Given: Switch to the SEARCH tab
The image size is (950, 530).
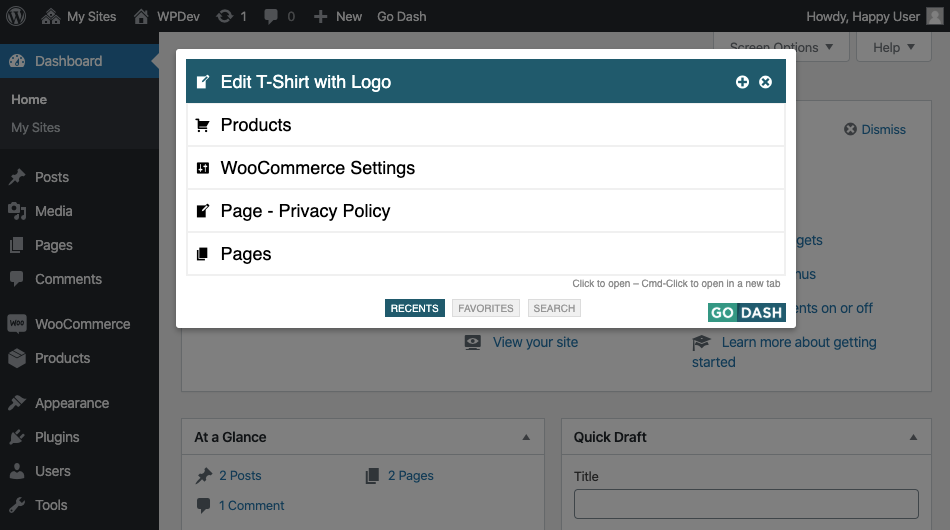Looking at the screenshot, I should 554,308.
